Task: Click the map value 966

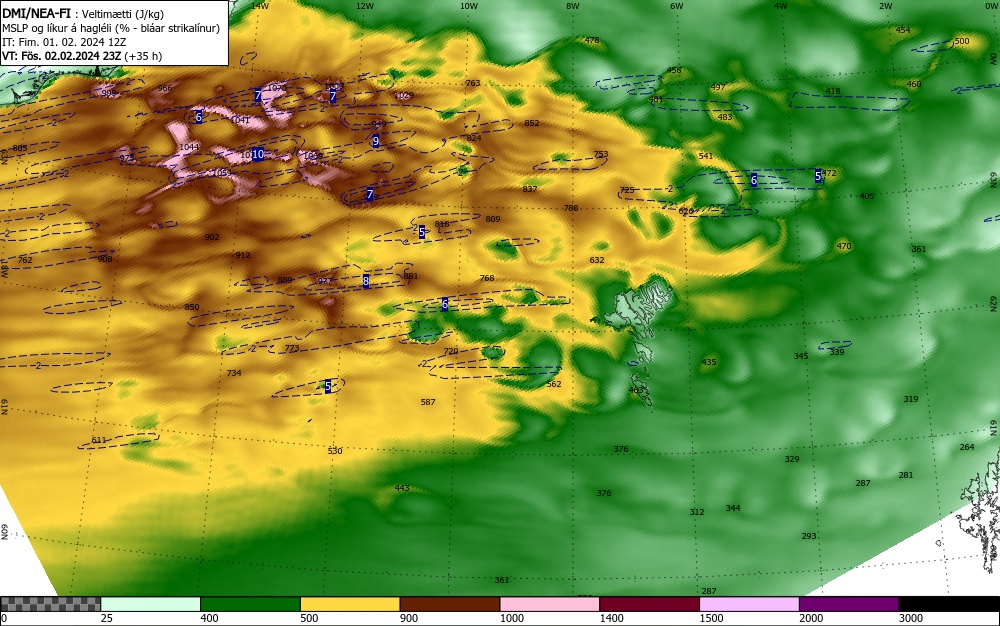Action: (165, 88)
